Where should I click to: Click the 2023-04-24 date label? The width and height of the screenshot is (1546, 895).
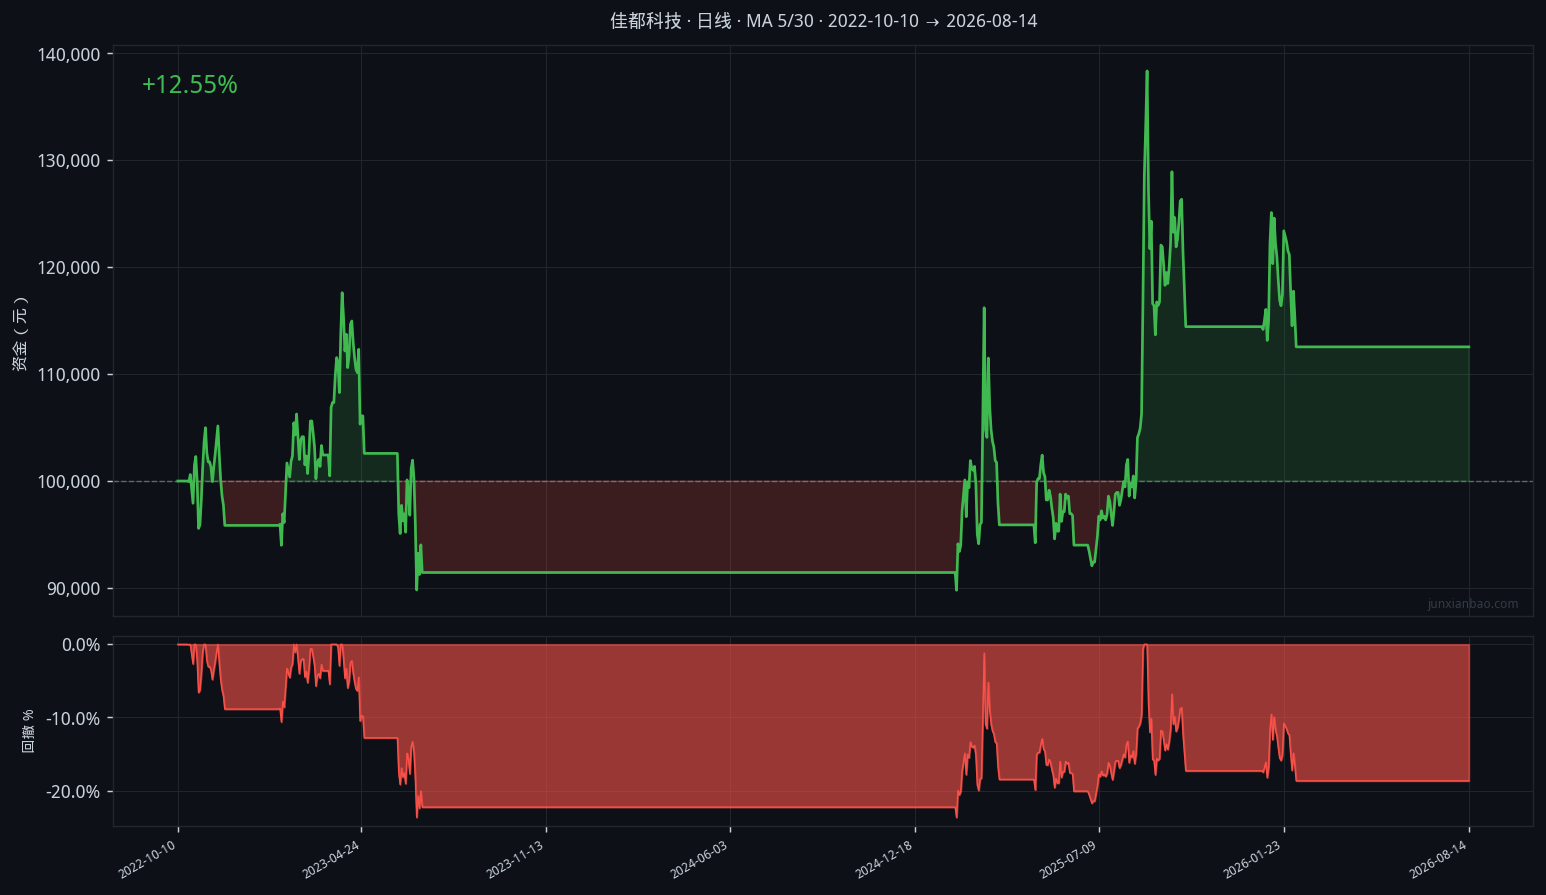point(331,860)
